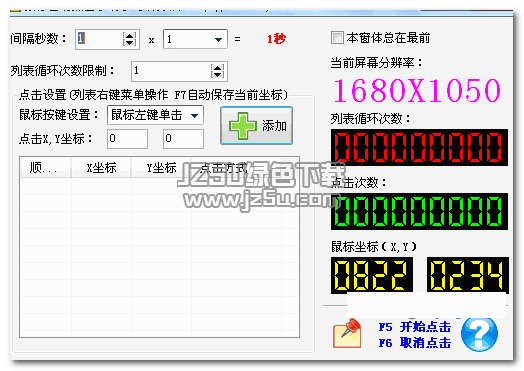This screenshot has height=371, width=524.
Task: Enable 本窗体总在最前 checkbox
Action: [337, 37]
